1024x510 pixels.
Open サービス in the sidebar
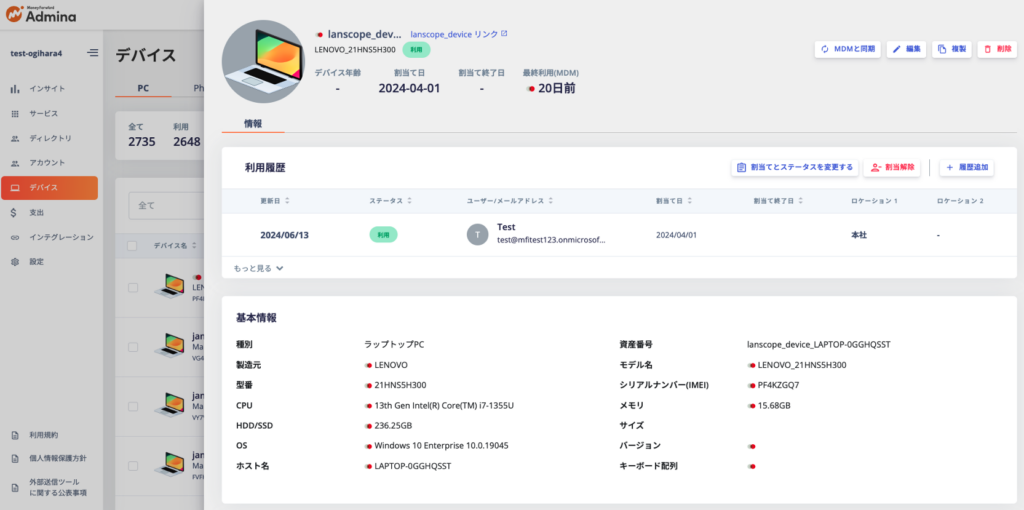[x=50, y=114]
